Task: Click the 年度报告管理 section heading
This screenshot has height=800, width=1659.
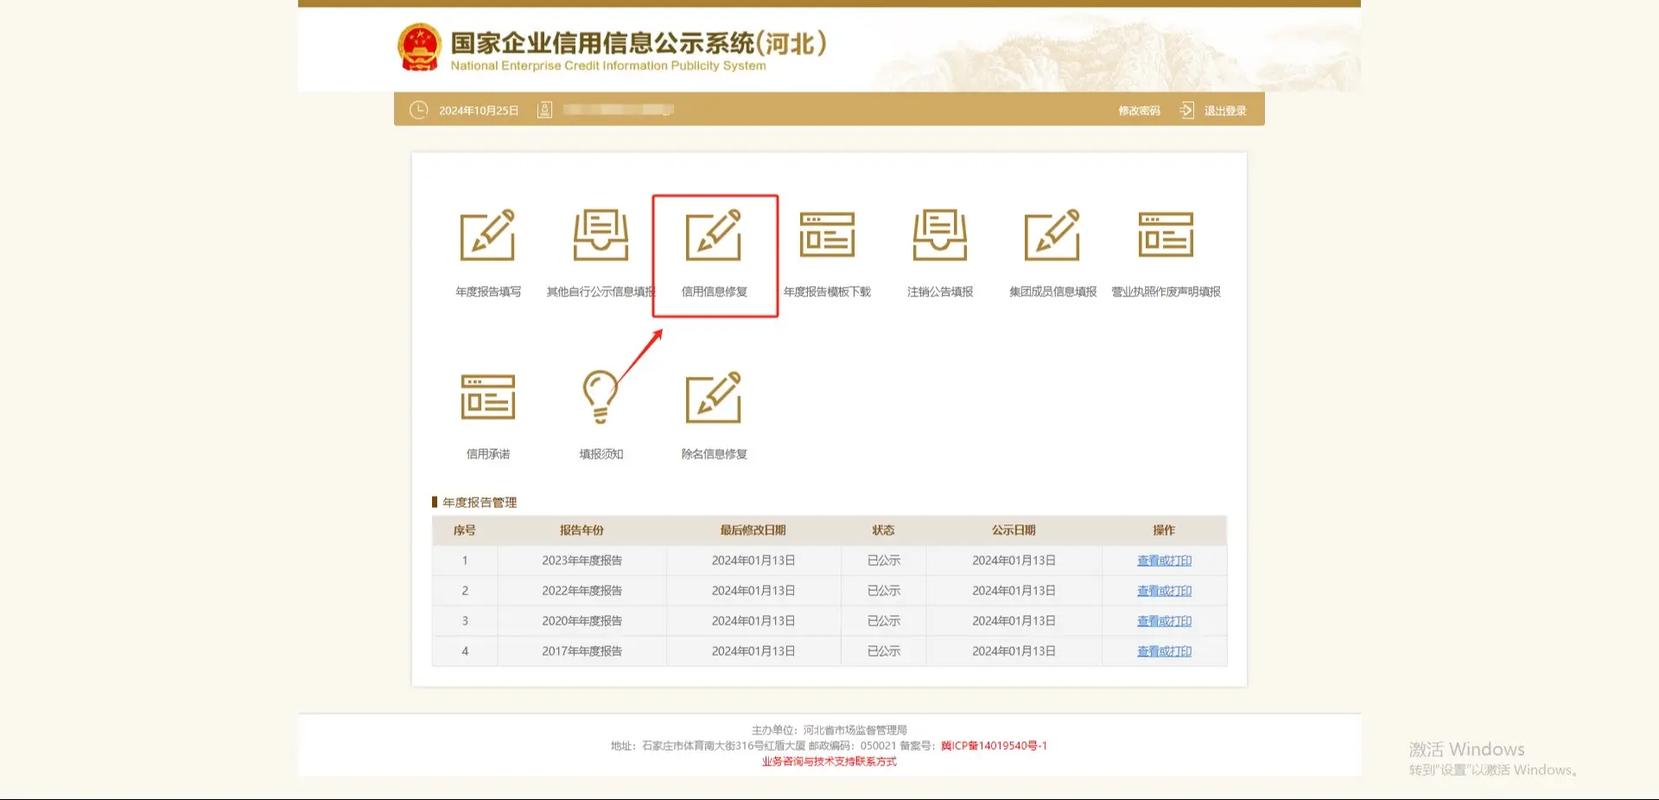Action: (480, 502)
